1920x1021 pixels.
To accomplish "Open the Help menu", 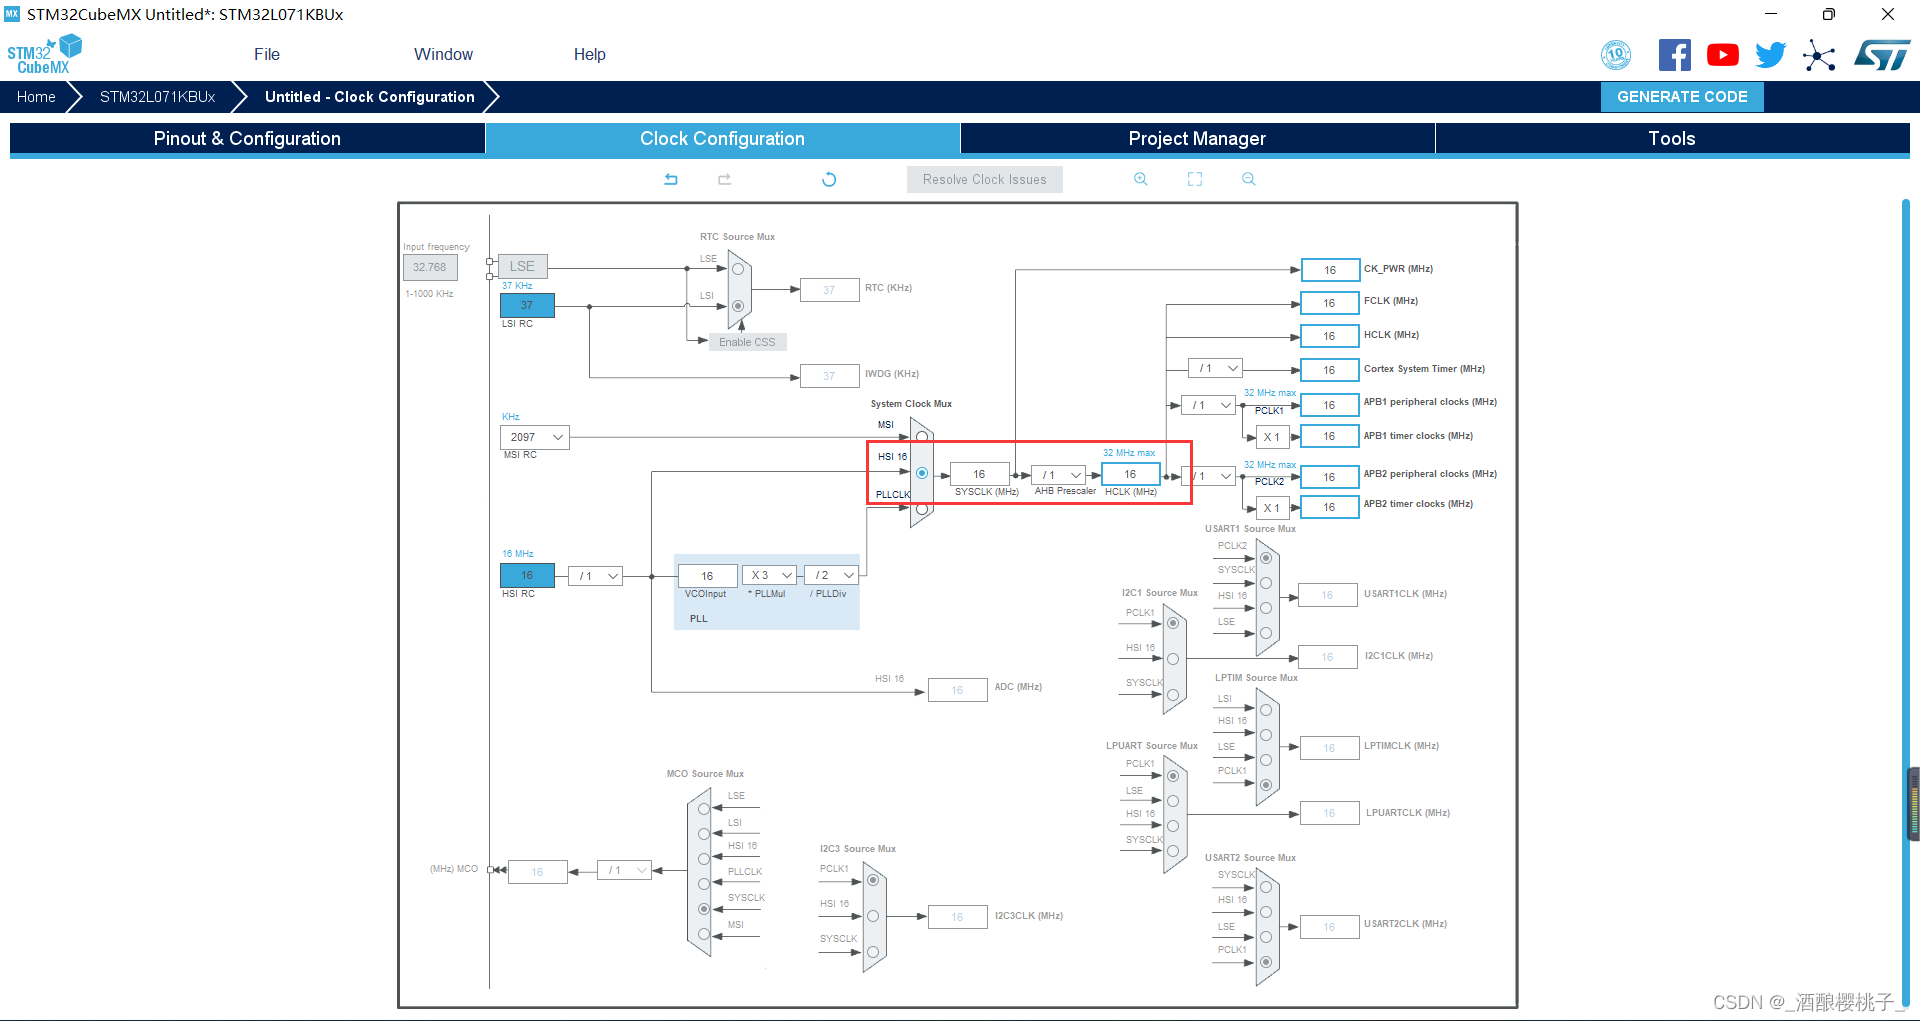I will click(589, 54).
